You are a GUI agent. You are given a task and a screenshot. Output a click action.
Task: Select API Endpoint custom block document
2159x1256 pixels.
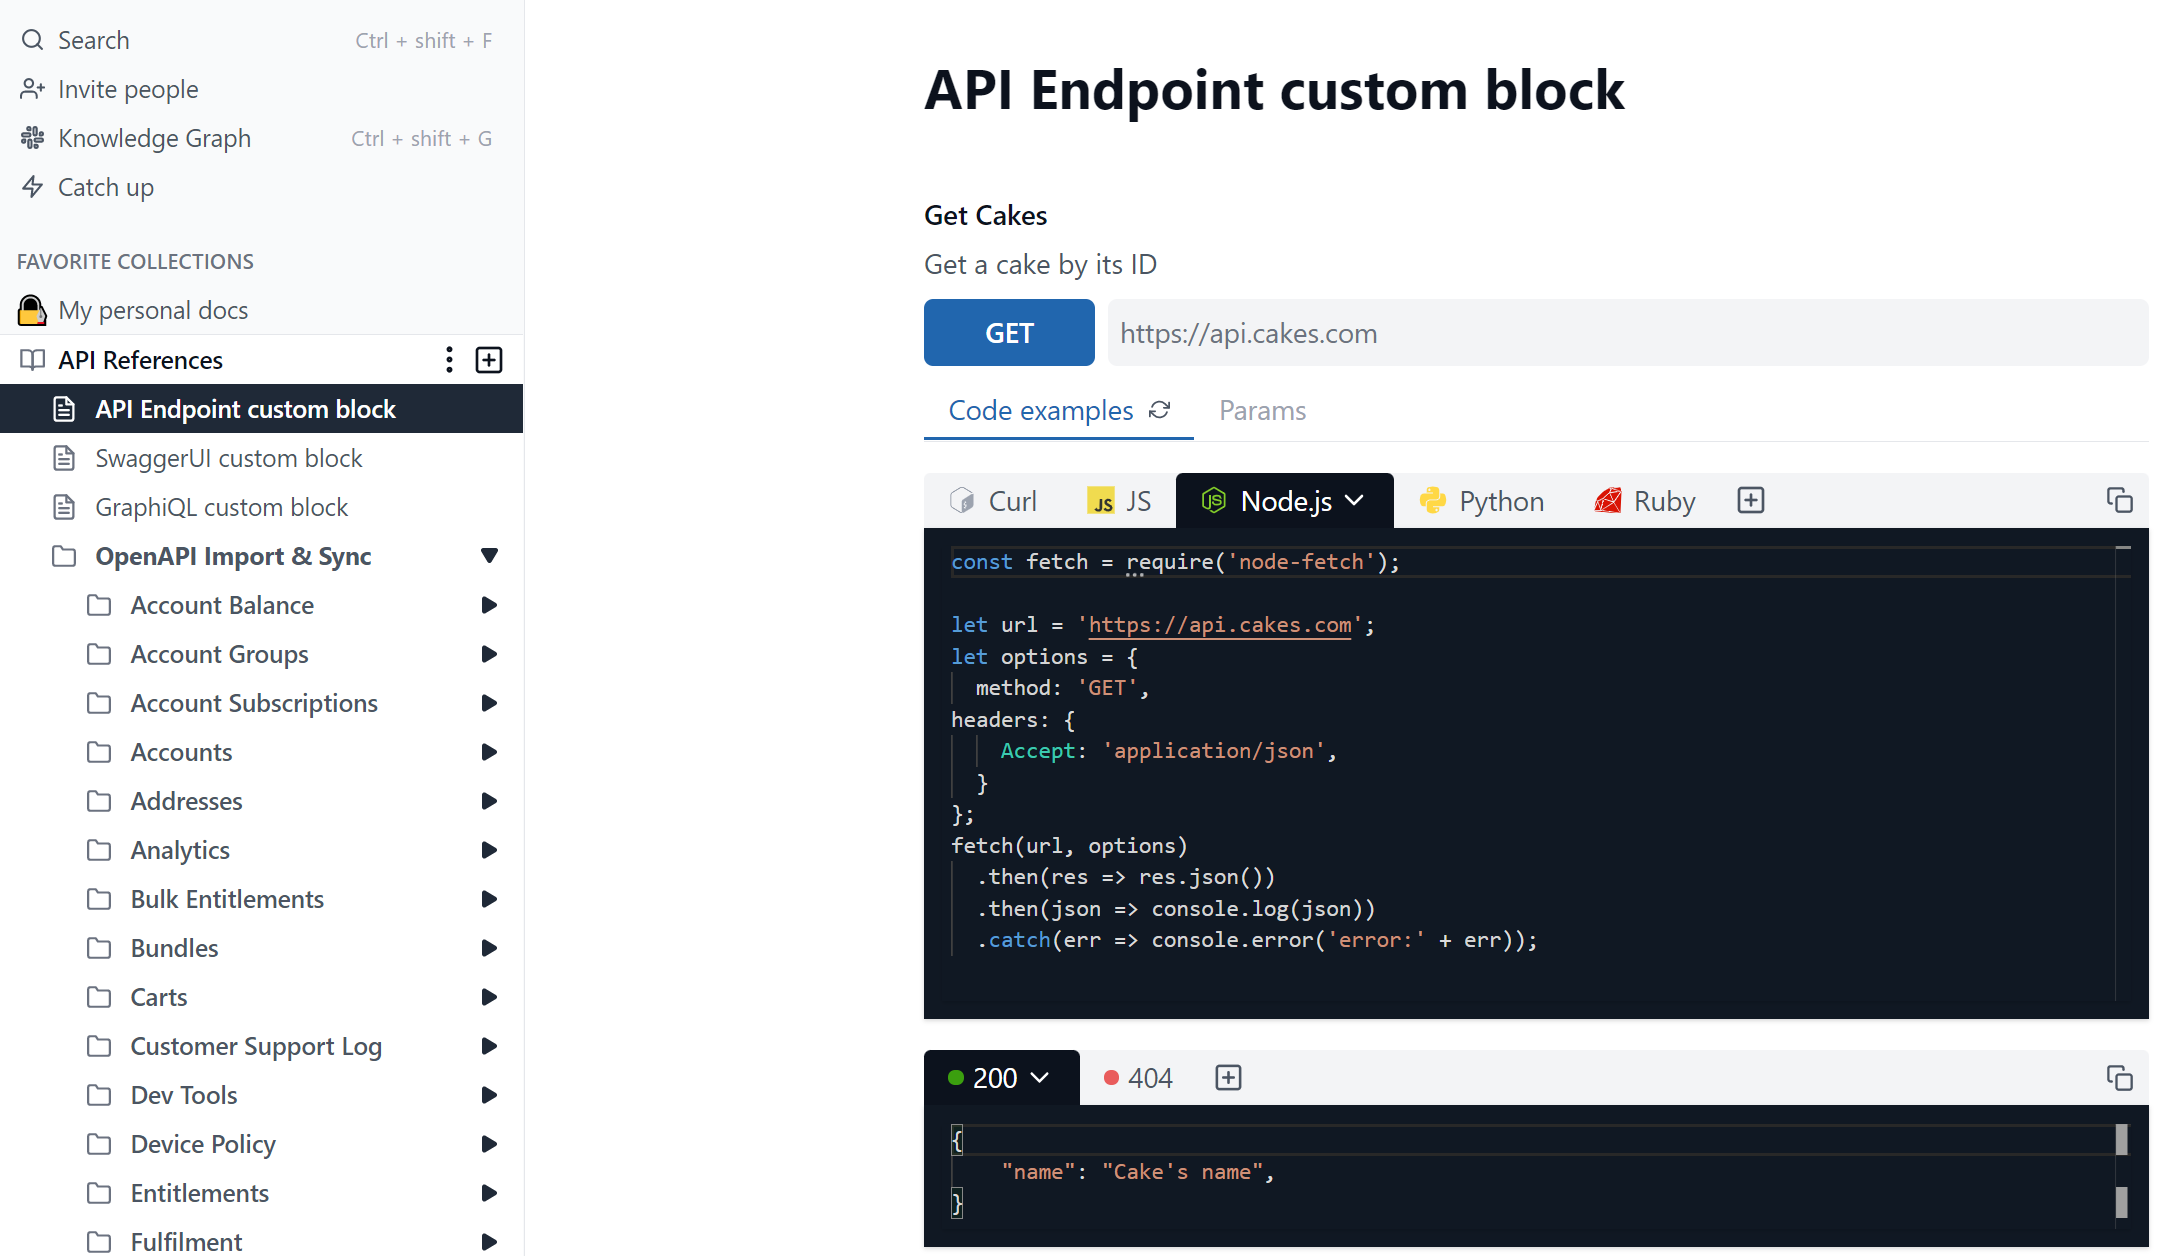[x=261, y=409]
